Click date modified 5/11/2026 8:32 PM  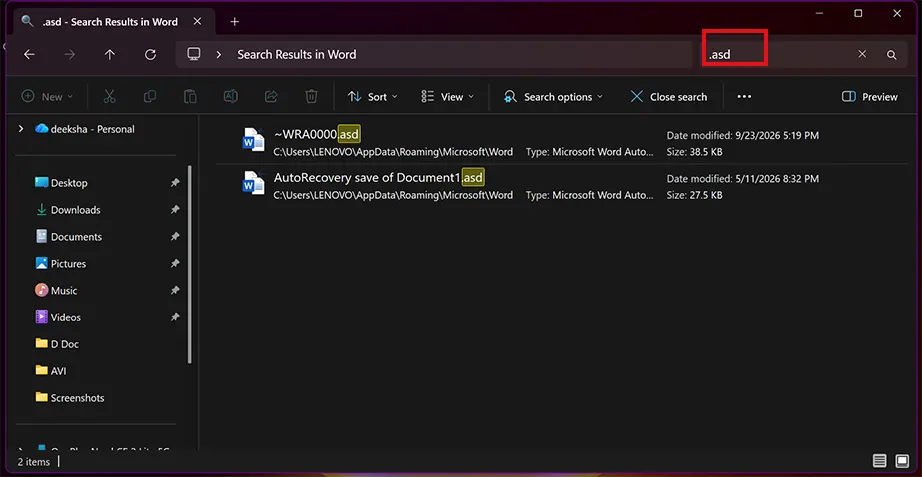point(743,178)
